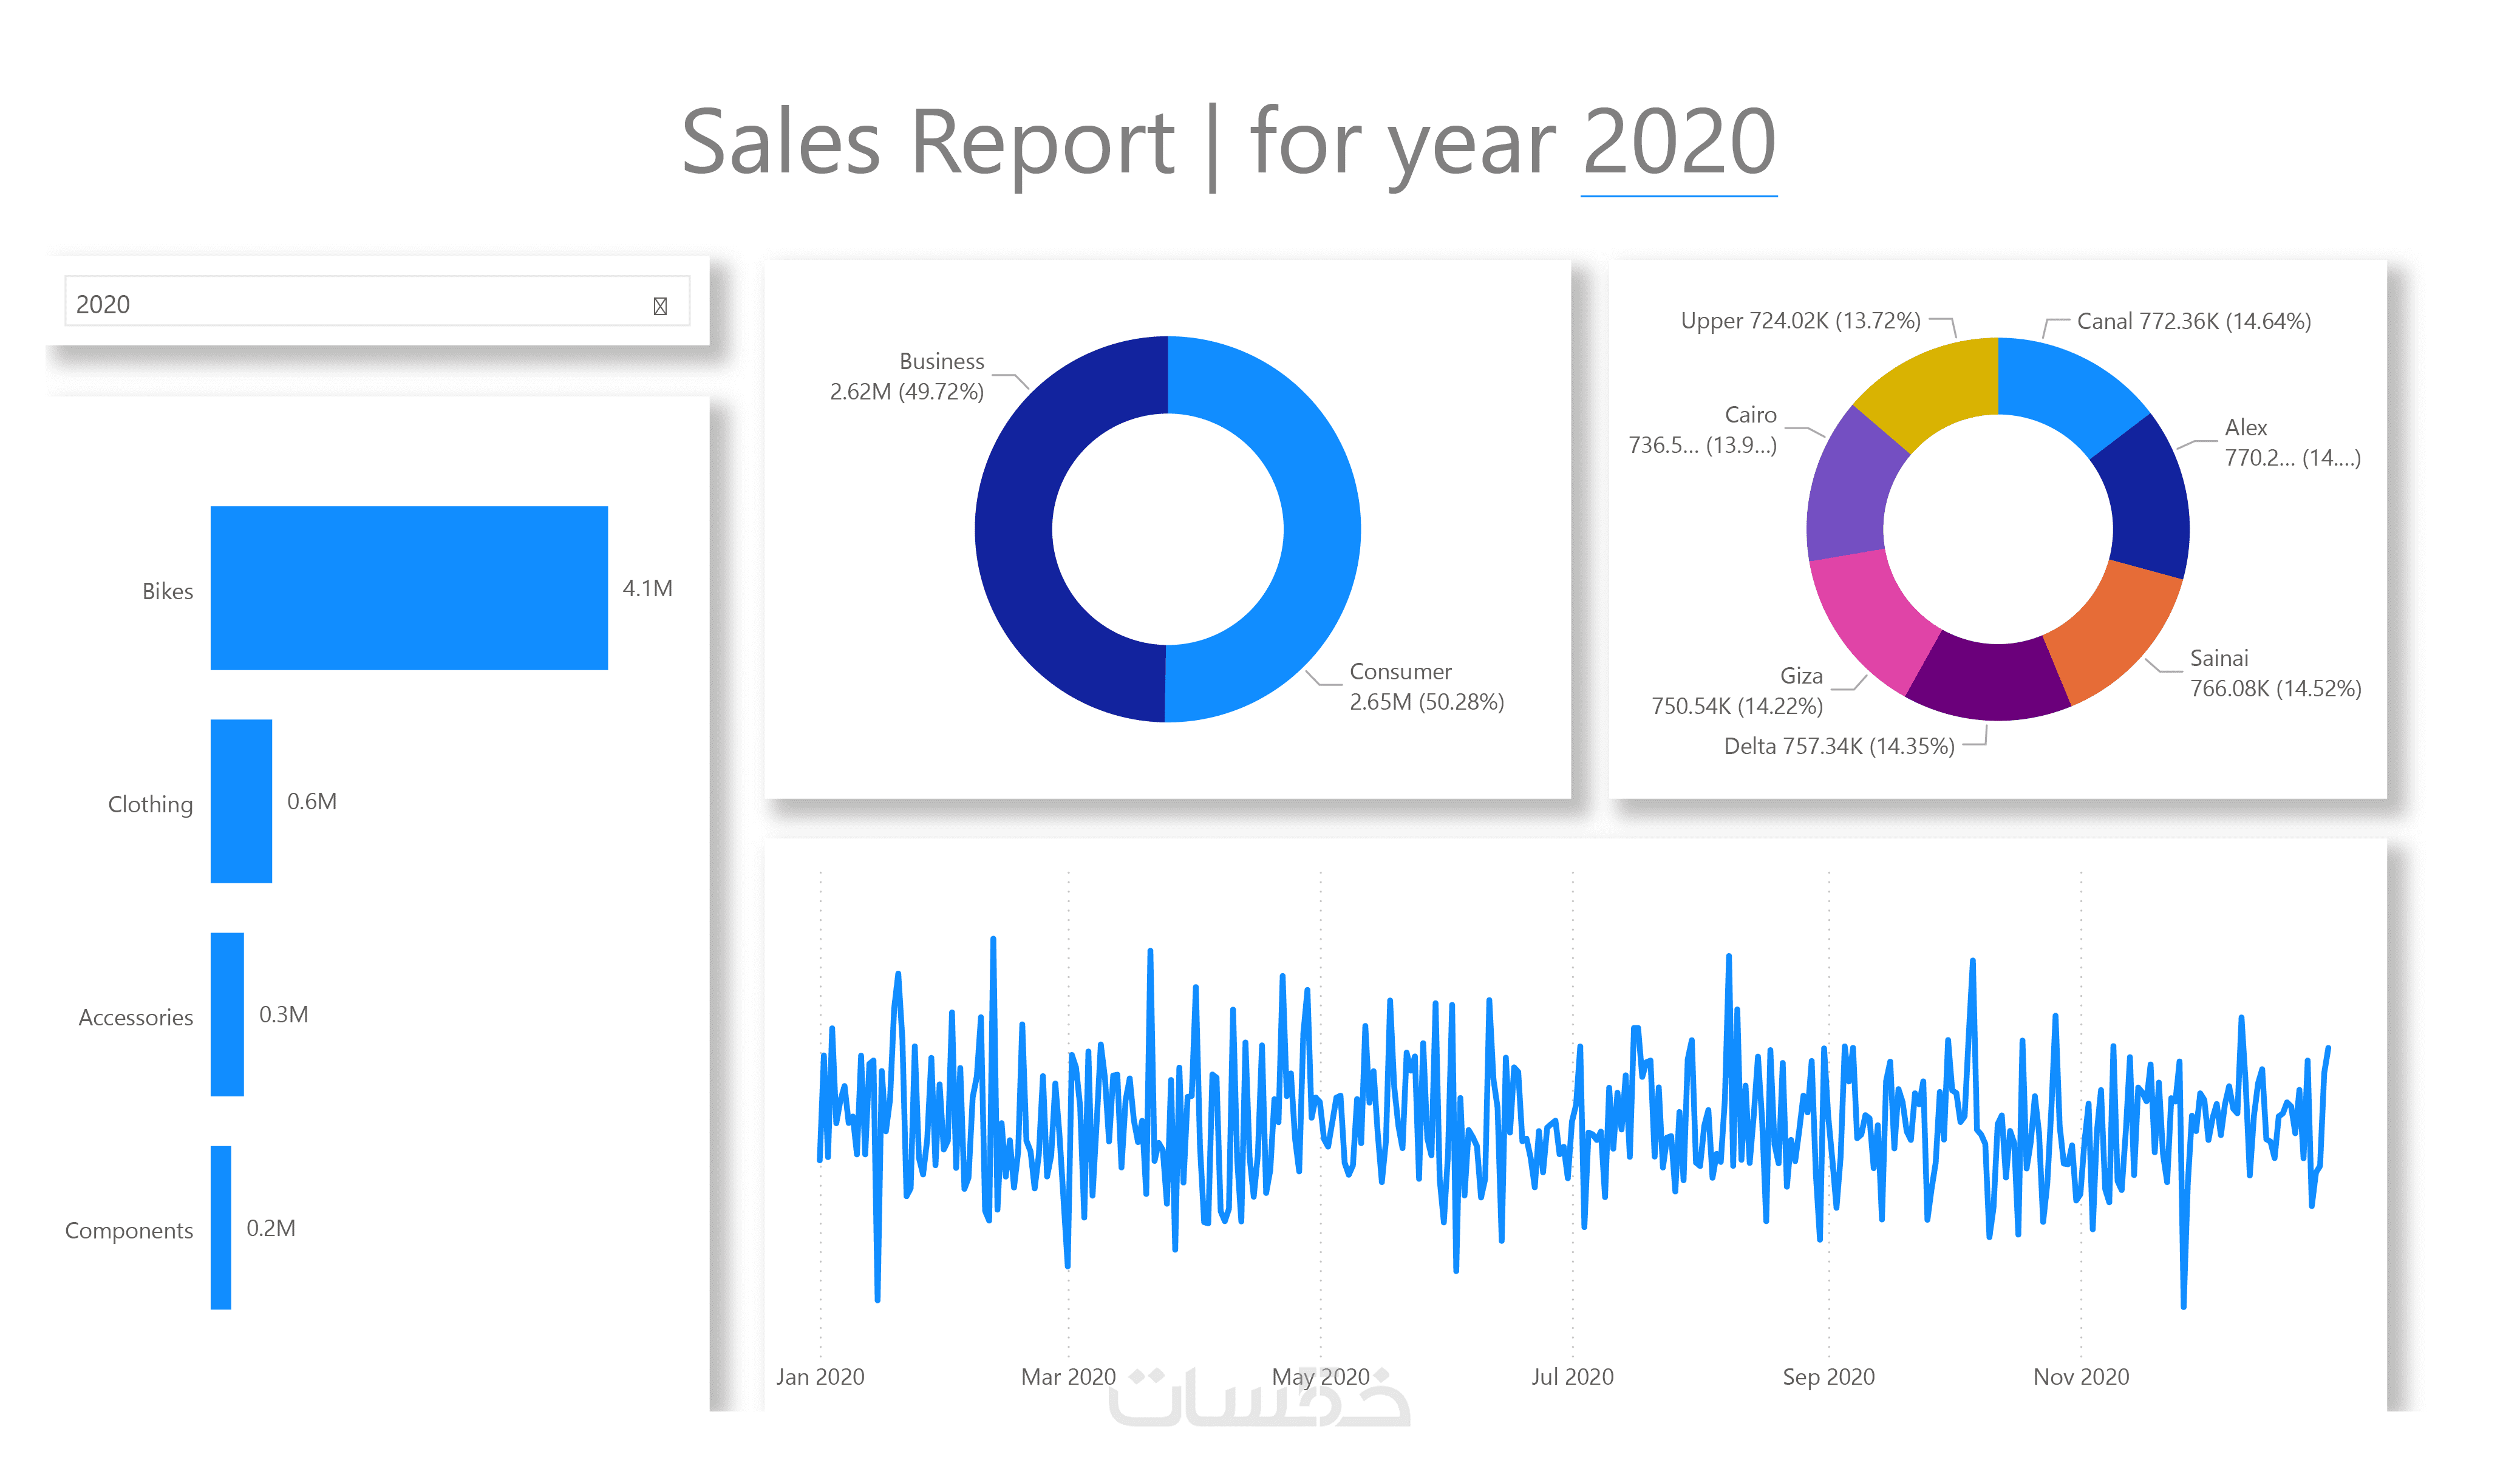Screen dimensions: 2520x1457
Task: Click the Nov 2020 axis label
Action: point(2081,1376)
